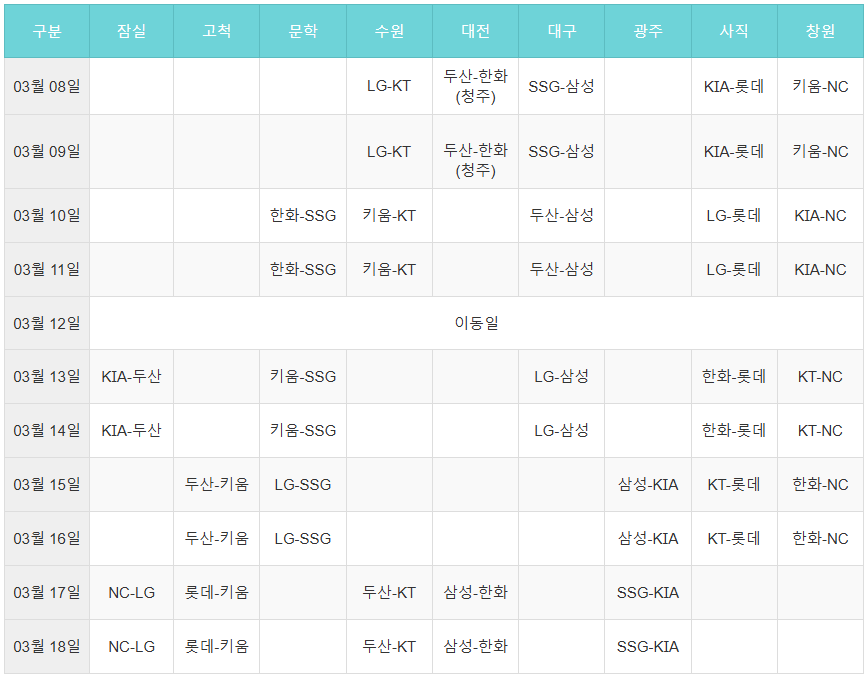Click the 문학 column header
This screenshot has height=677, width=867.
pyautogui.click(x=303, y=31)
